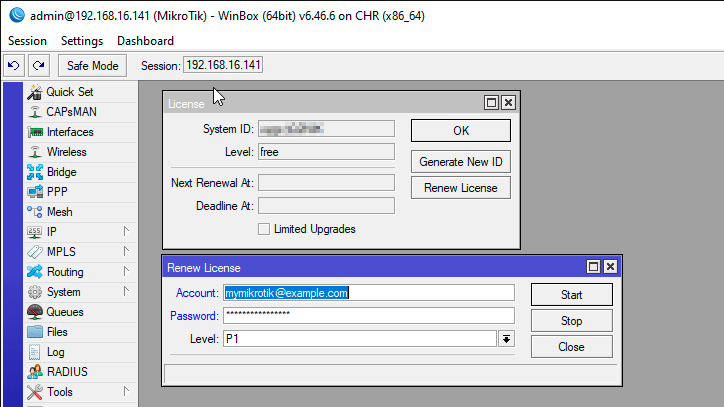Close the License window
This screenshot has width=724, height=407.
(x=508, y=103)
